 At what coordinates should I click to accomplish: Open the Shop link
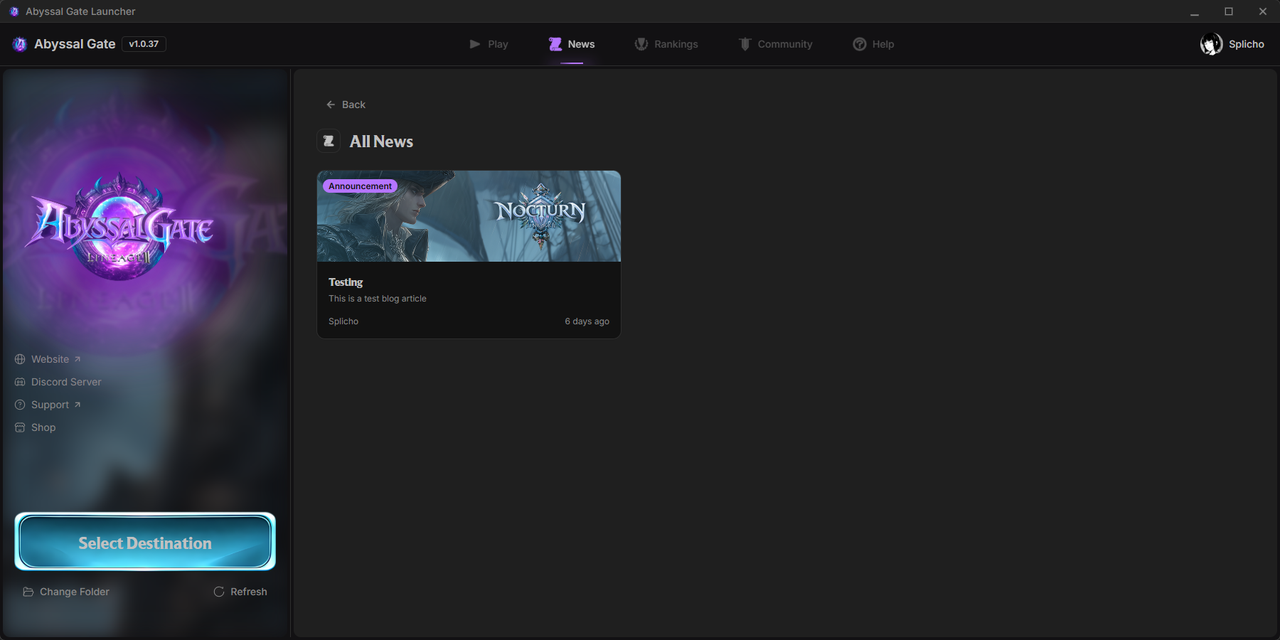click(35, 427)
